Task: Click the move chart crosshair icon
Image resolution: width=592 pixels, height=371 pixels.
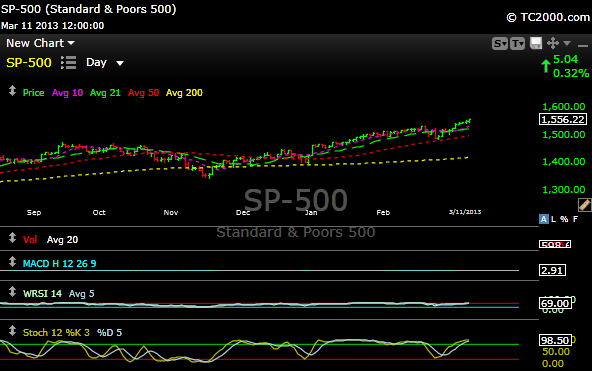Action: click(x=553, y=43)
